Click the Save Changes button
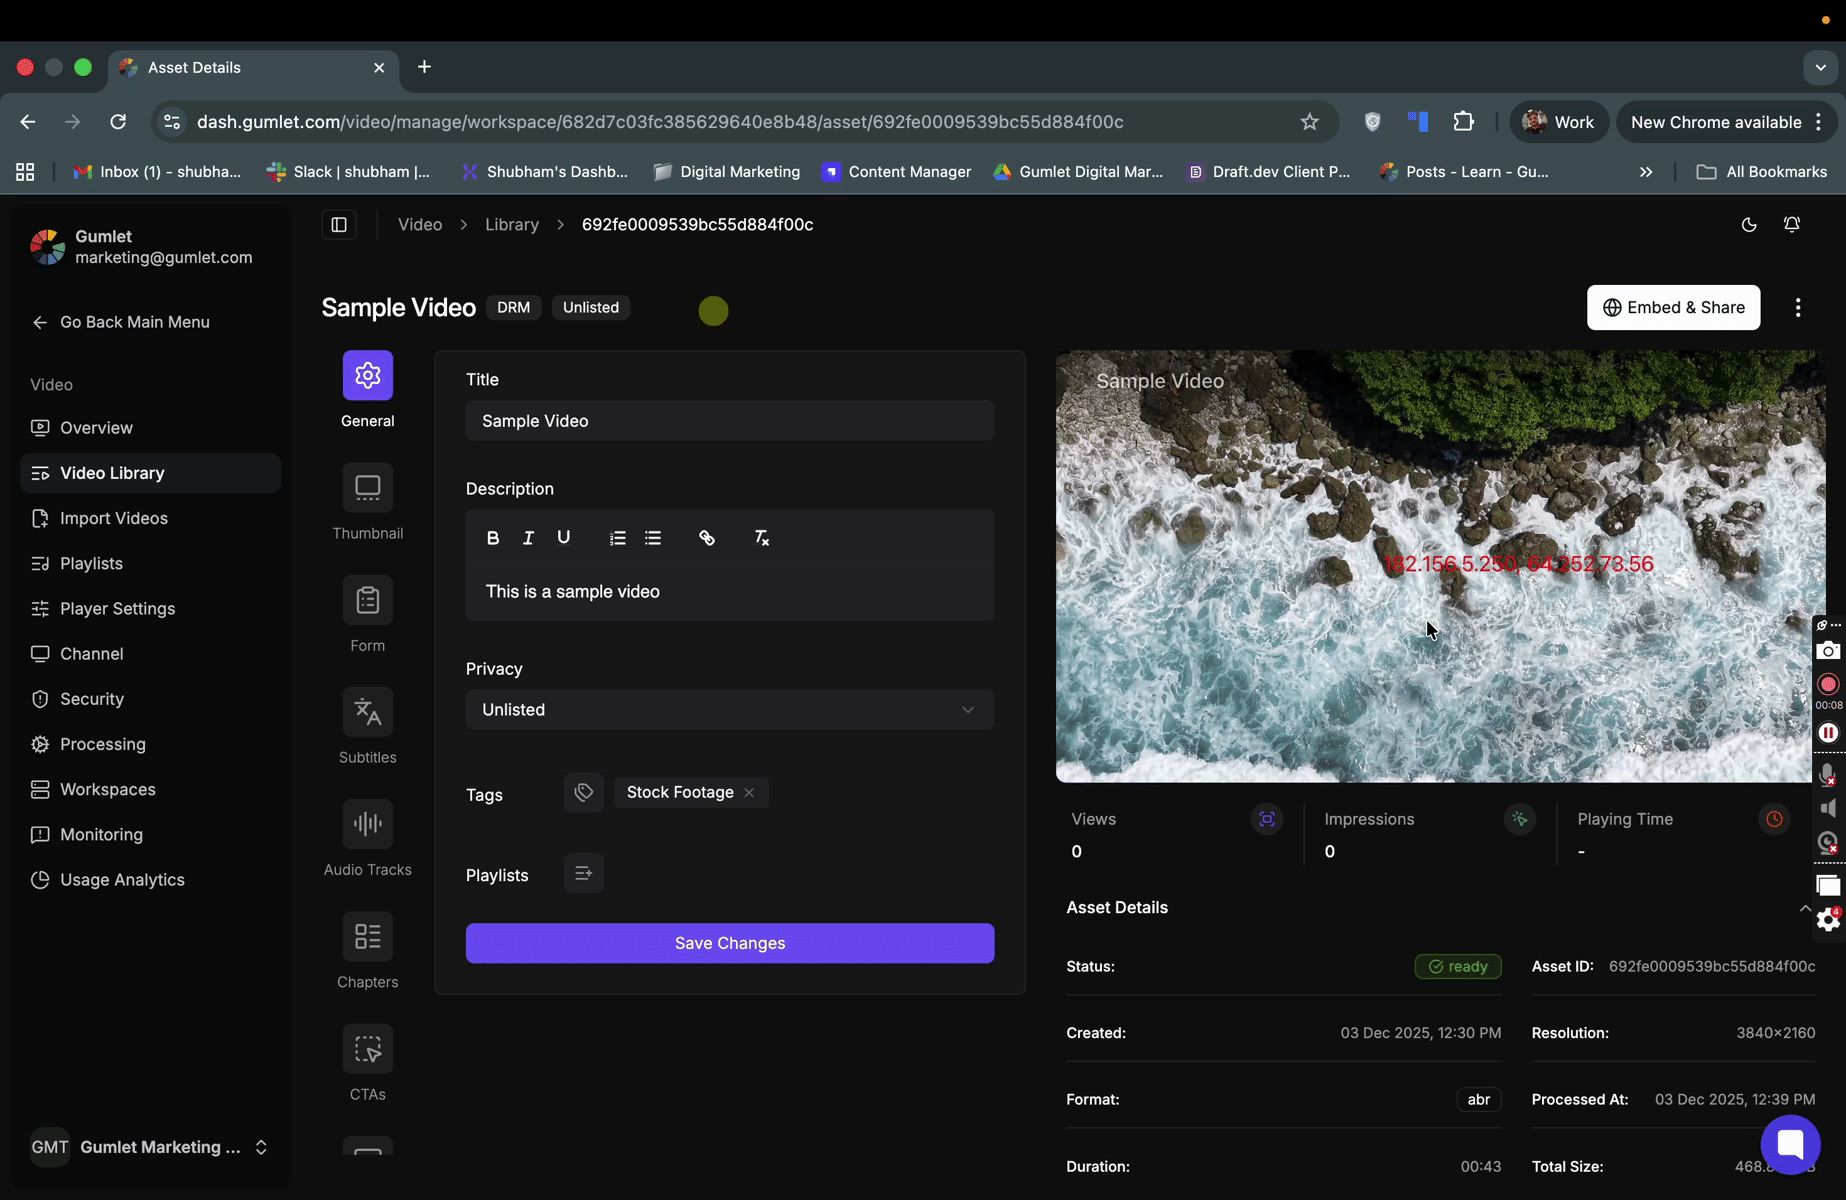Image resolution: width=1846 pixels, height=1200 pixels. 729,943
